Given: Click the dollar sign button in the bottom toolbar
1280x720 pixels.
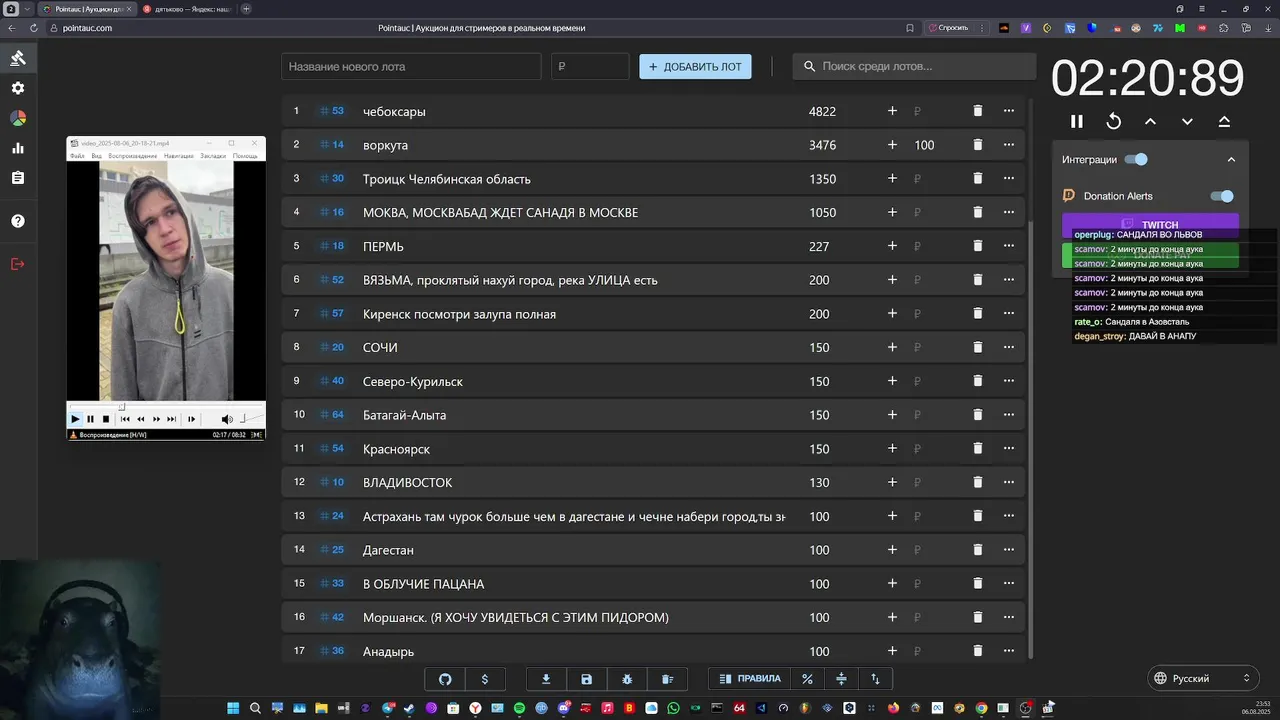Looking at the screenshot, I should 485,679.
